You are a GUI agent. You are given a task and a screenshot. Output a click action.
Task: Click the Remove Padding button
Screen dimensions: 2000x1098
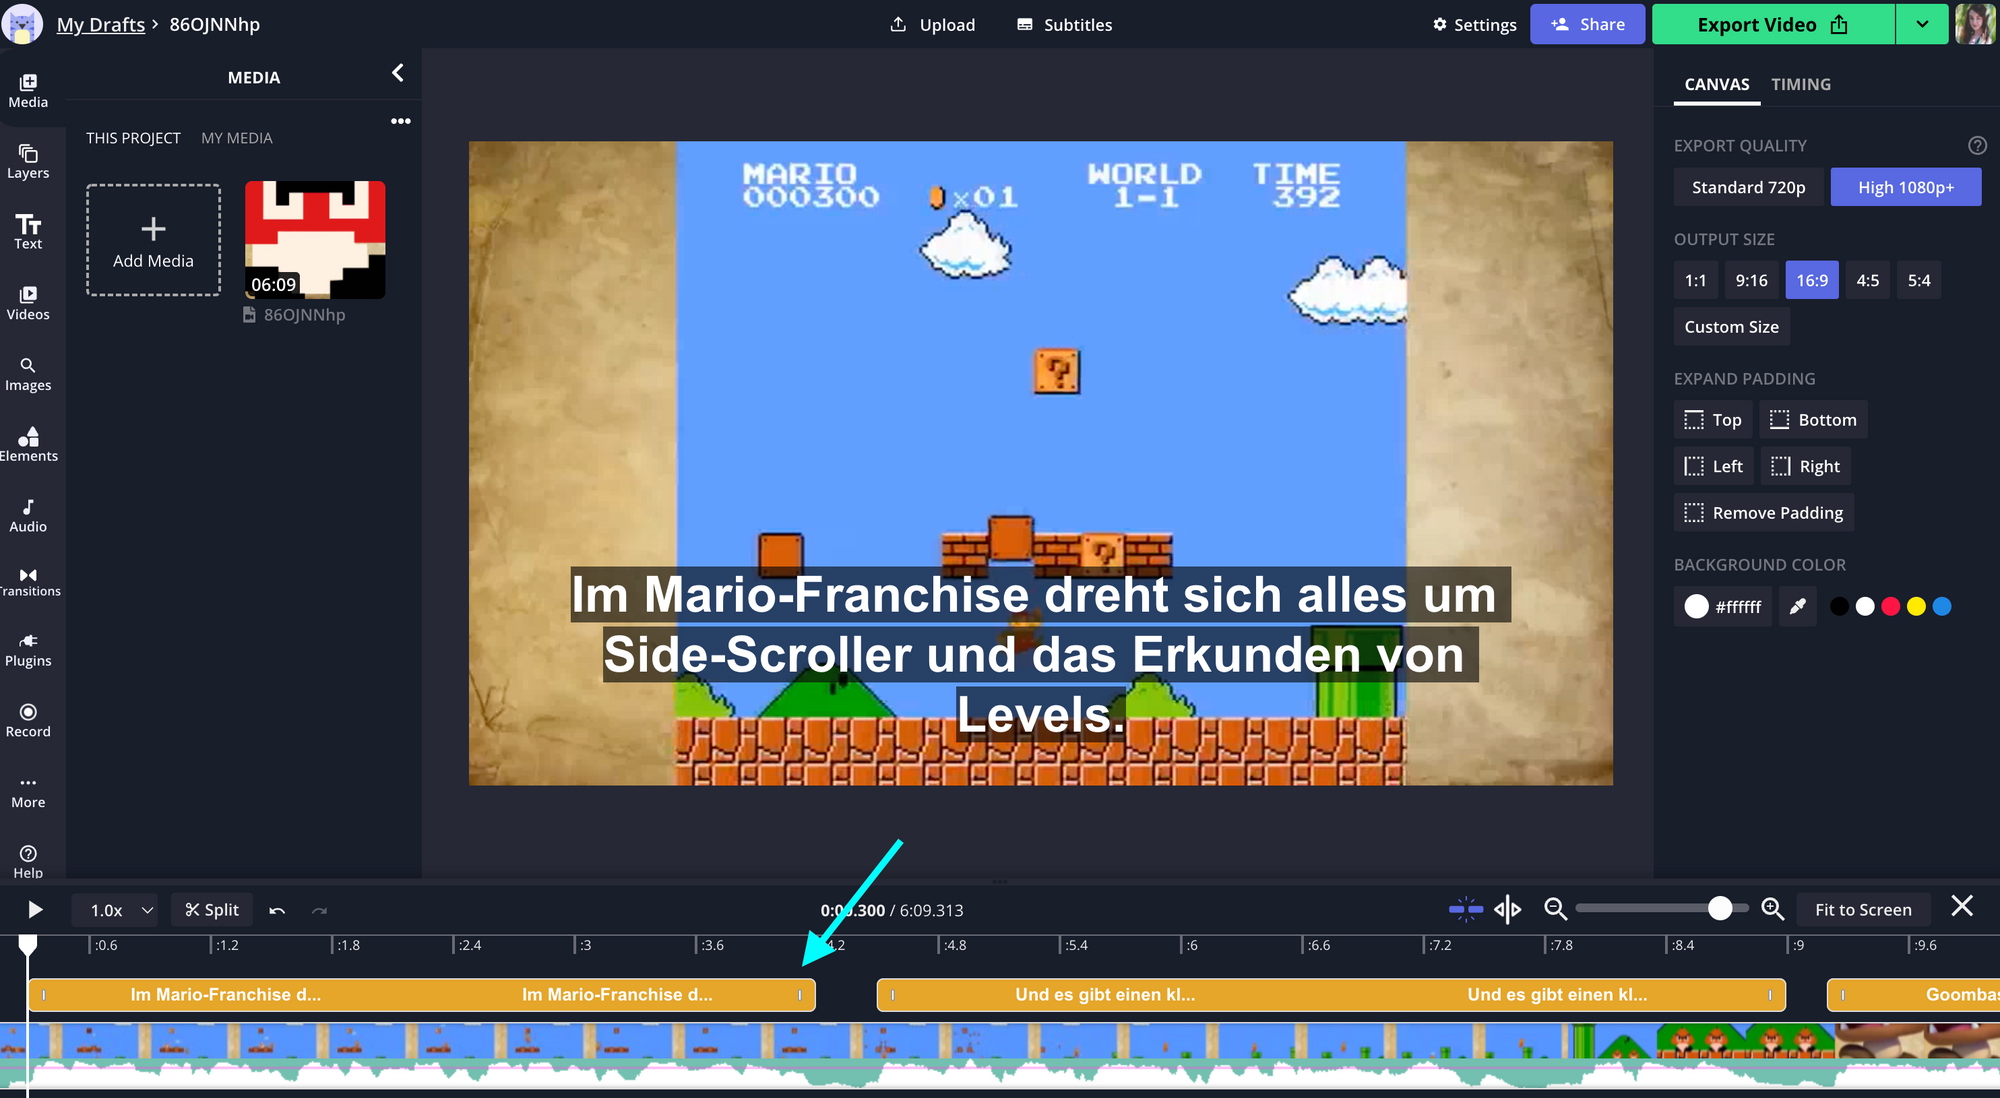click(1764, 512)
